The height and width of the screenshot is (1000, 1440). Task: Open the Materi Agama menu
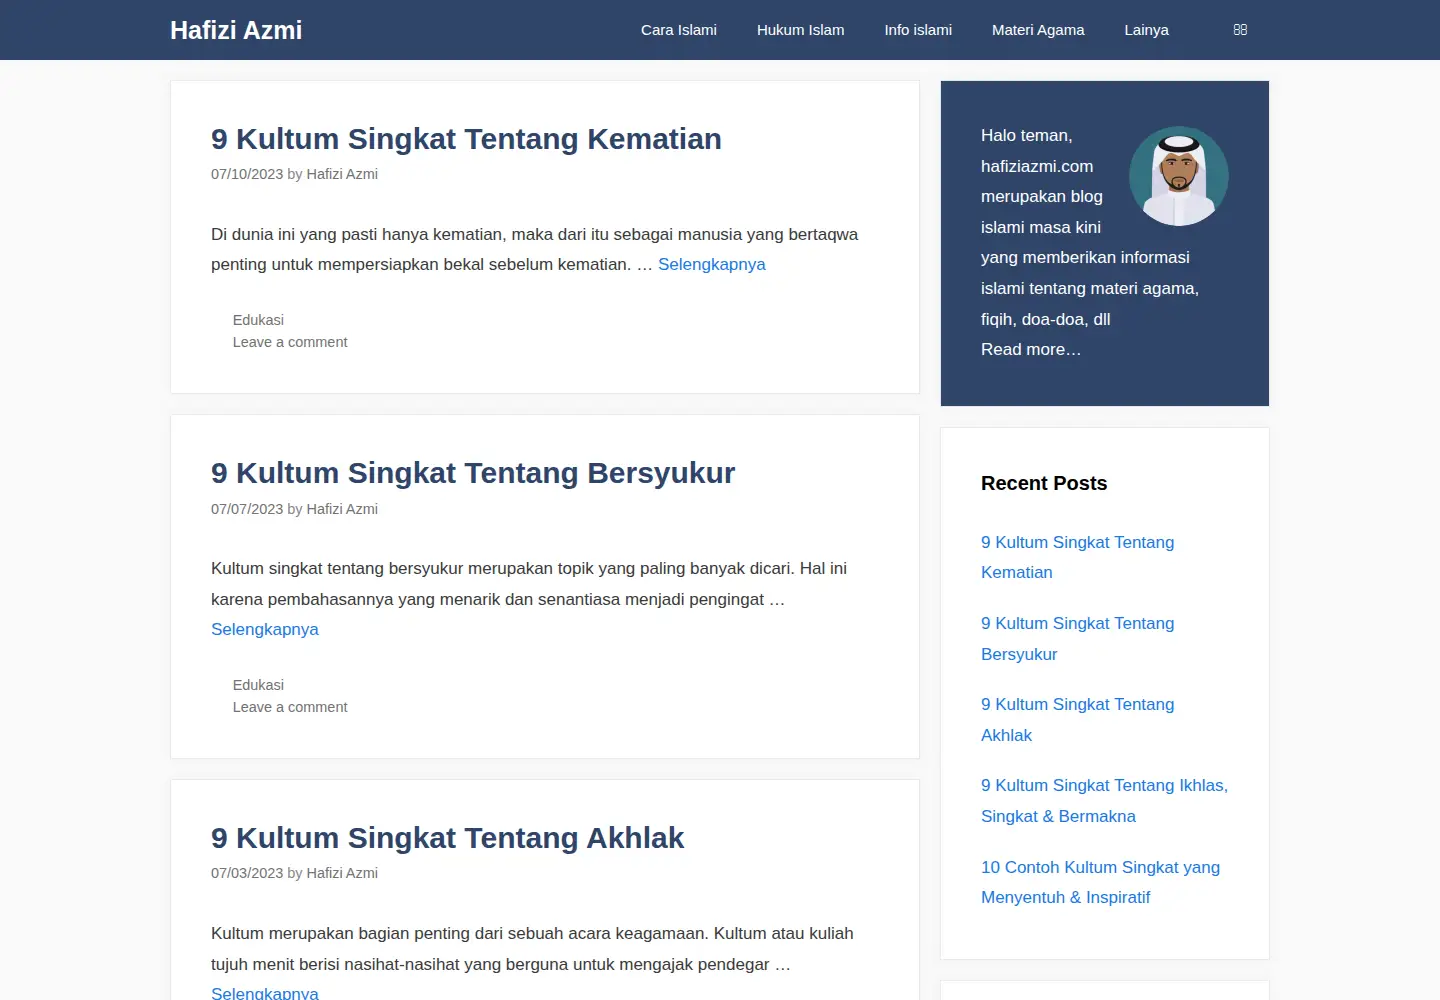coord(1038,30)
